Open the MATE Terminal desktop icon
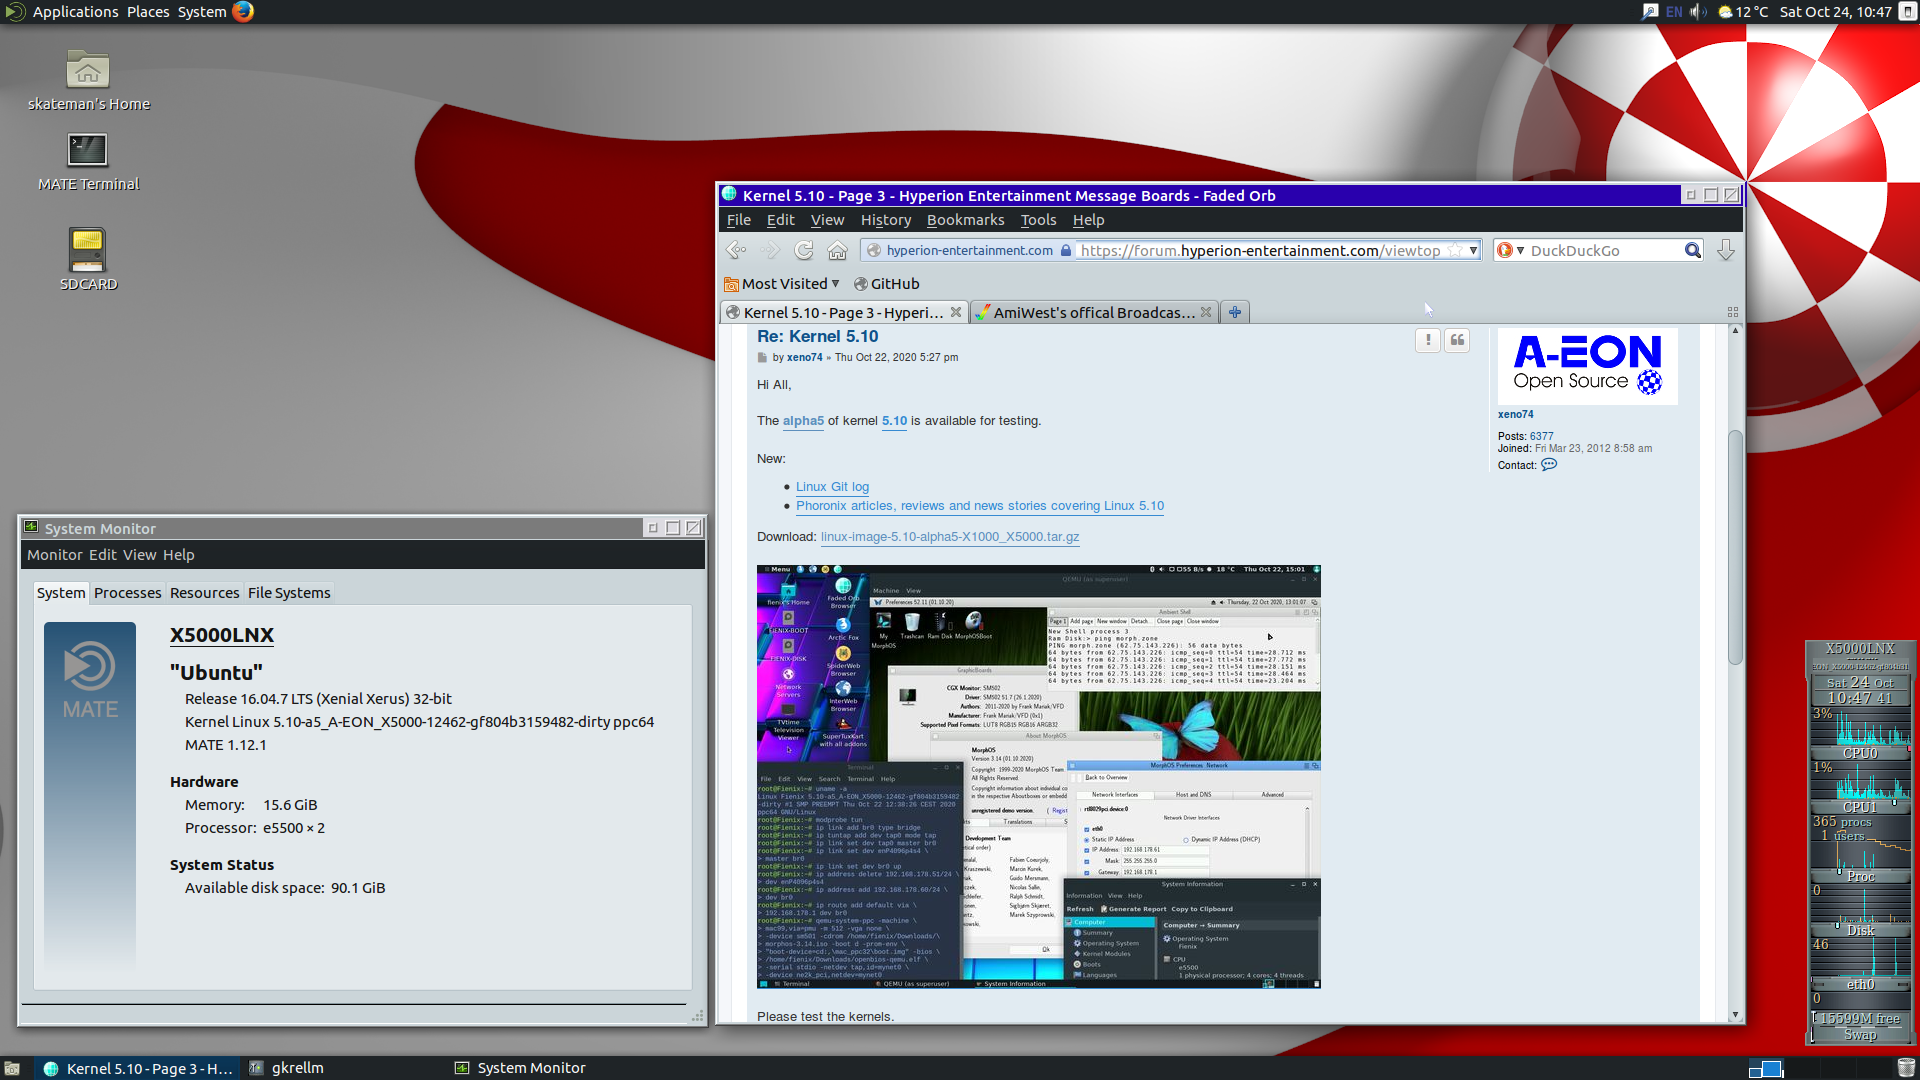Screen dimensions: 1920x1080 pos(88,162)
